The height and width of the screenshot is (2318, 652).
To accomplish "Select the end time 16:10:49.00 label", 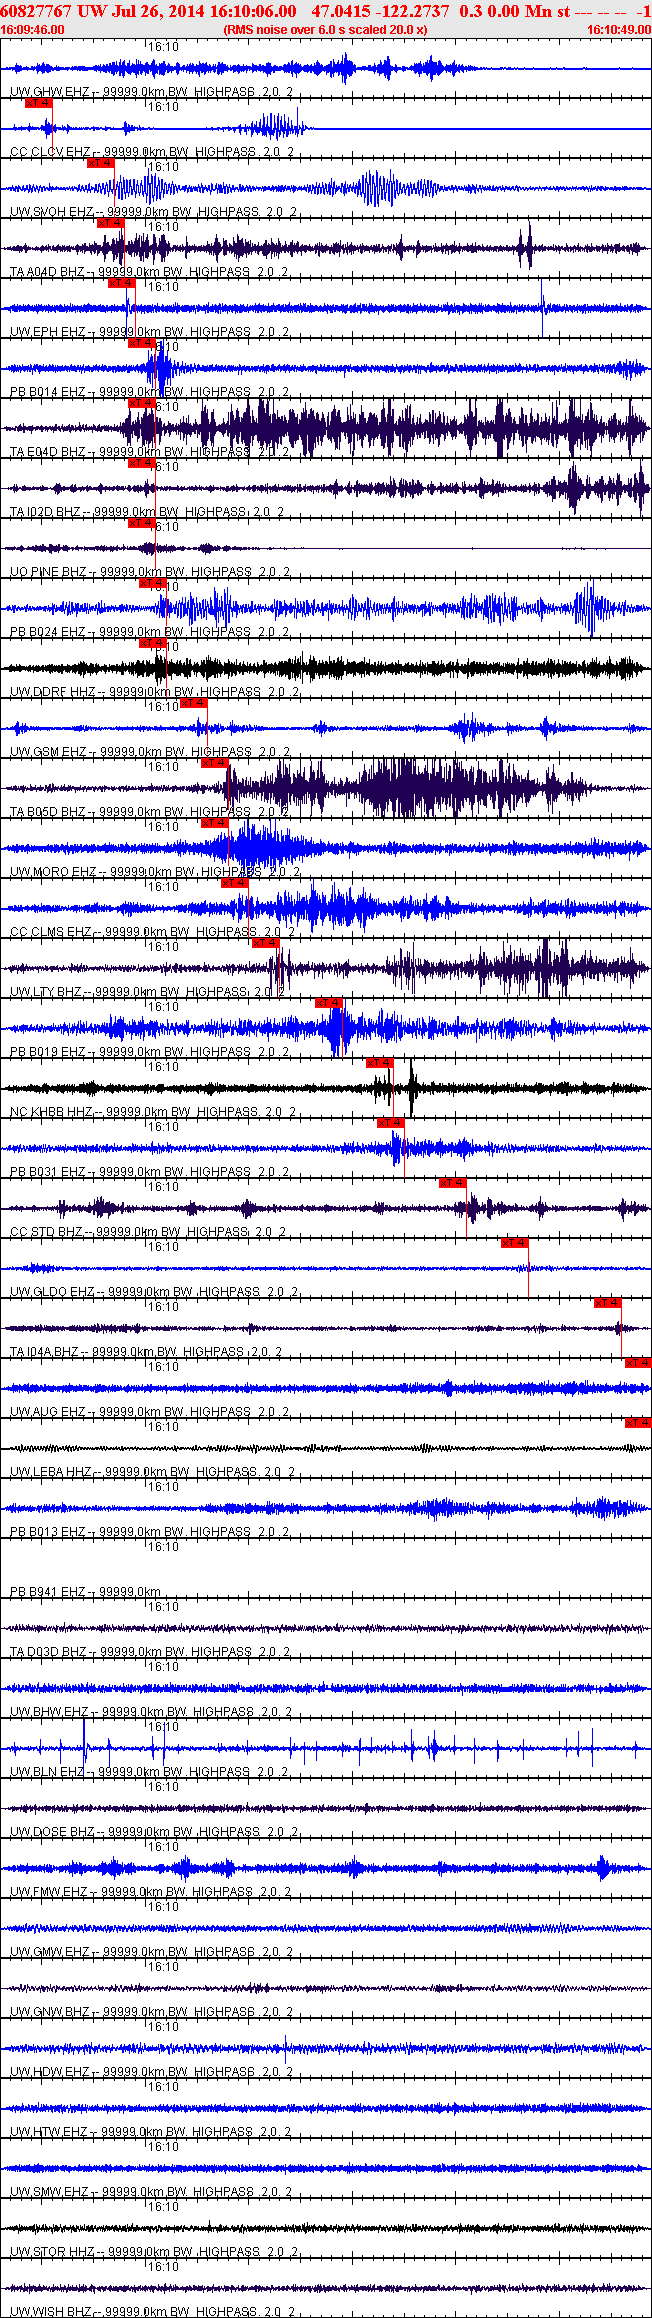I will (618, 30).
